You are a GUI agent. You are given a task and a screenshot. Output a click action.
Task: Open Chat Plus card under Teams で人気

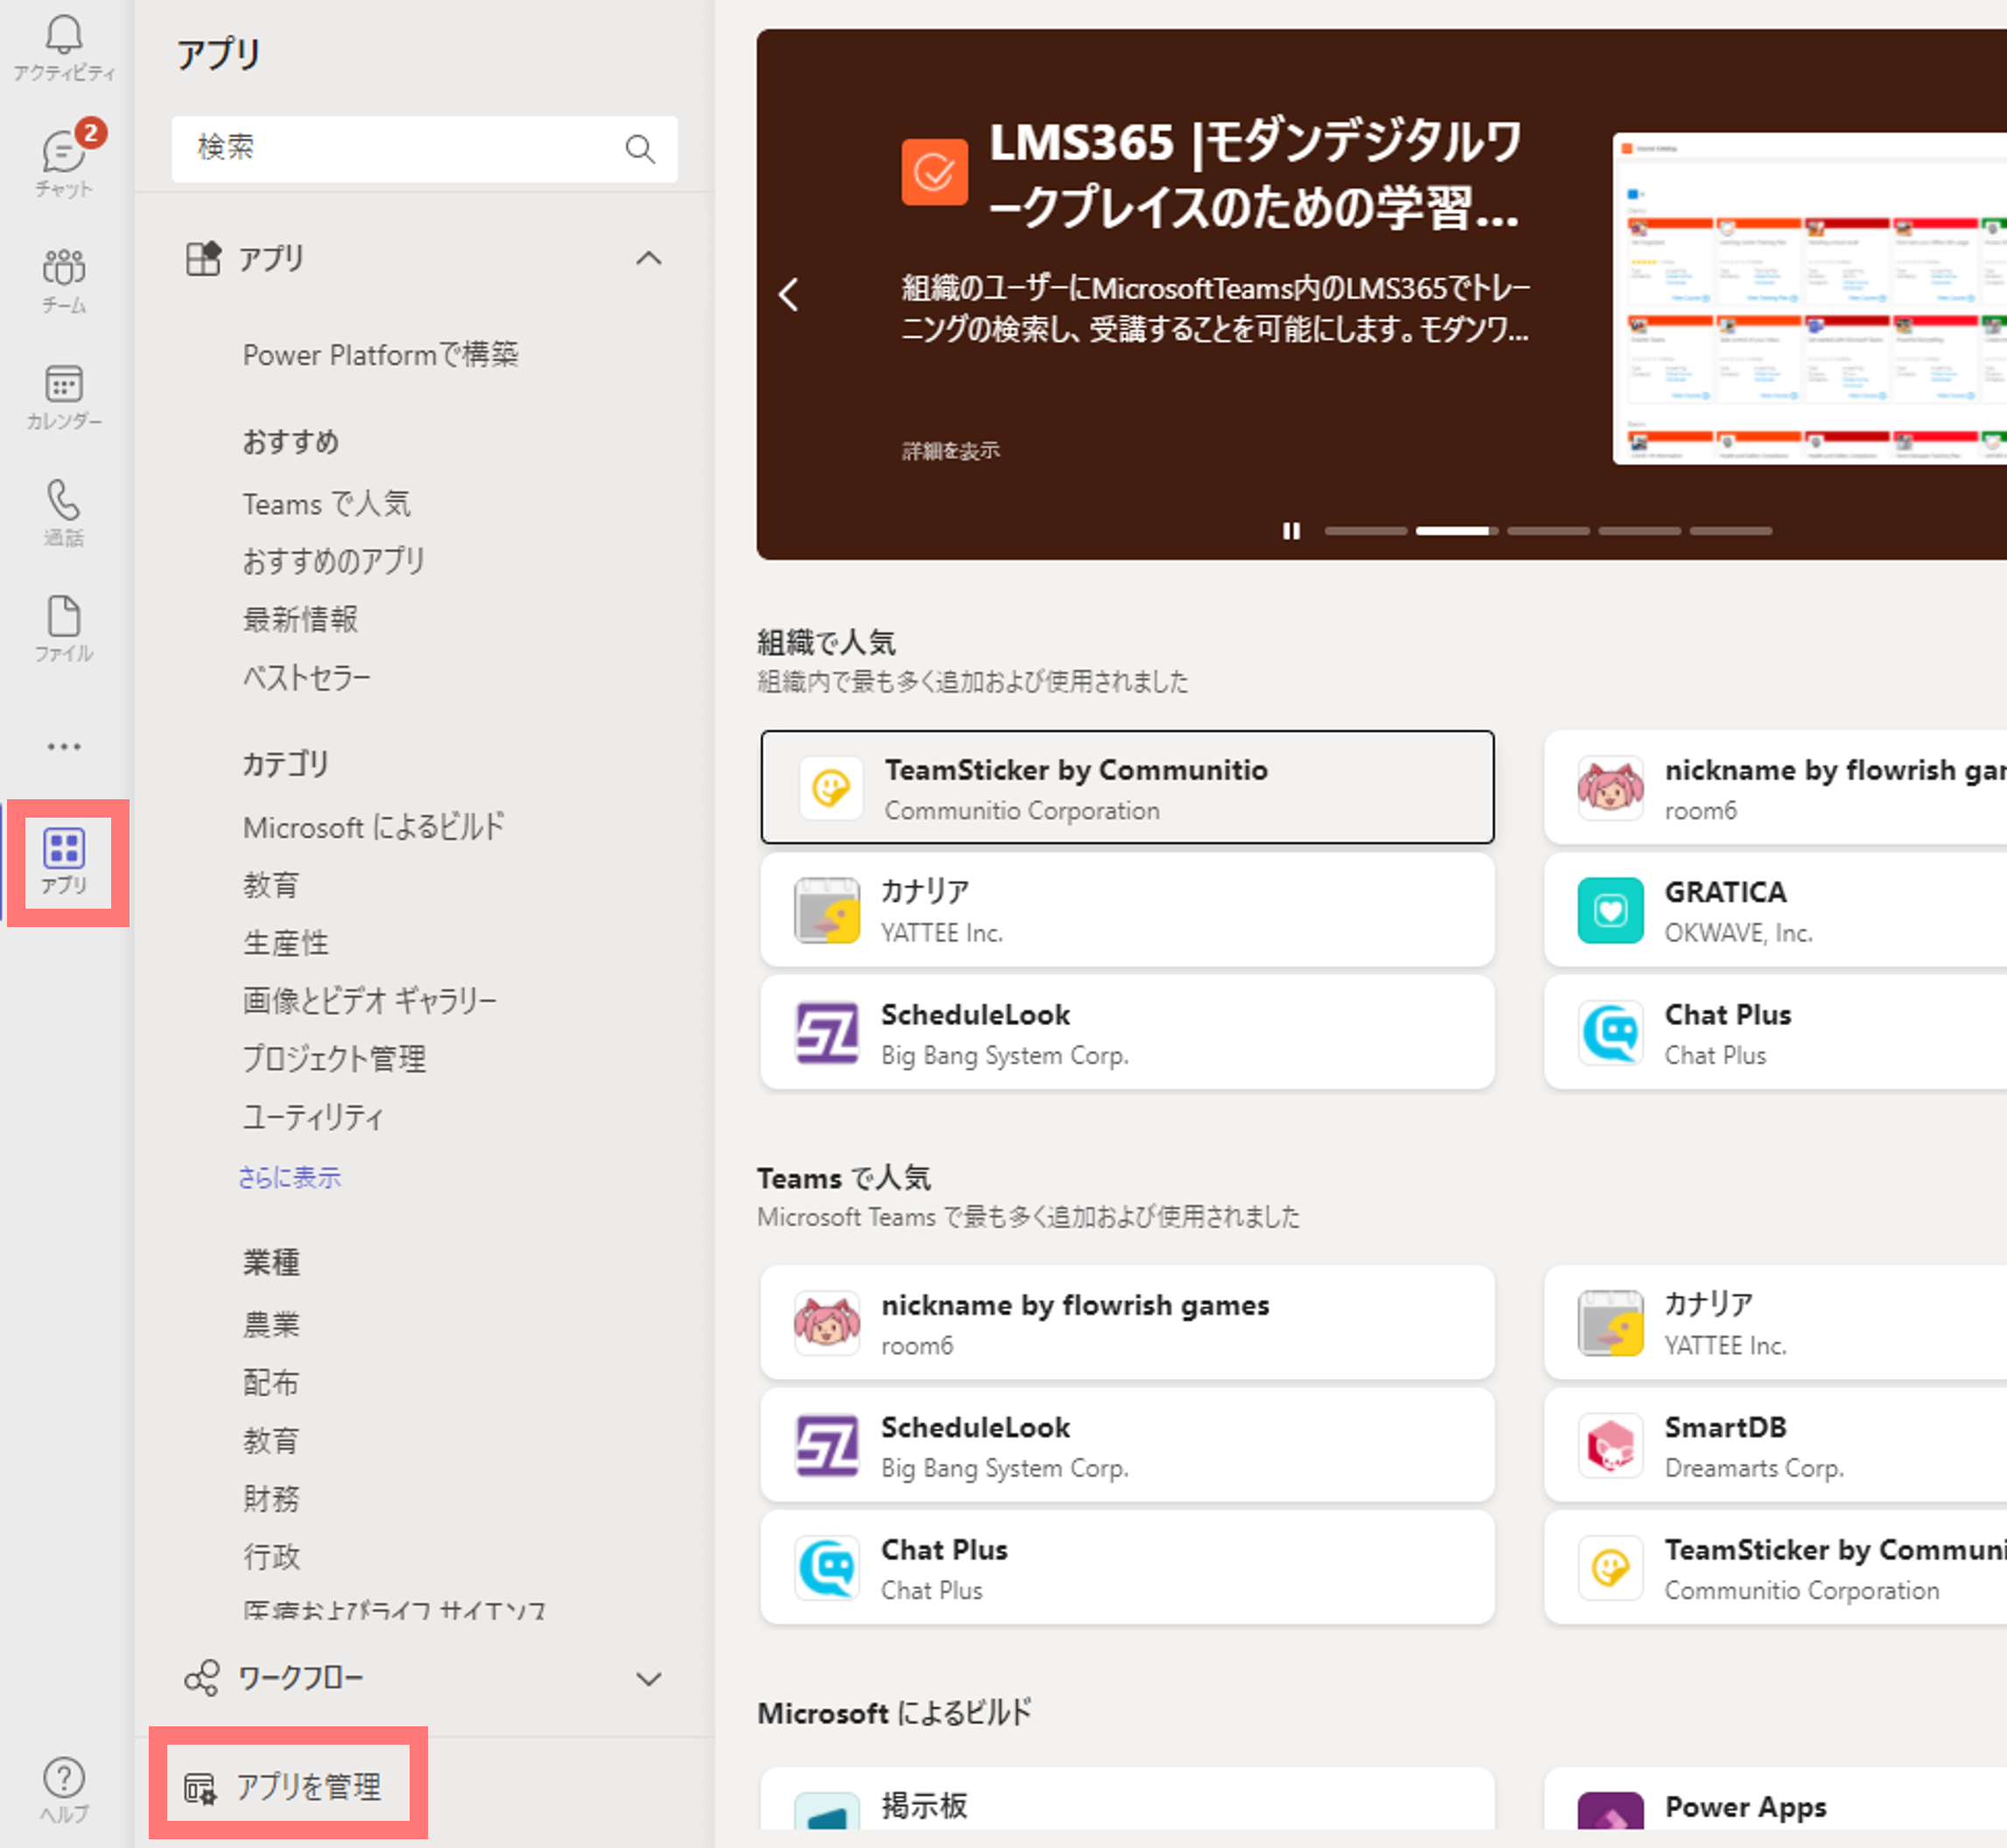(1127, 1568)
